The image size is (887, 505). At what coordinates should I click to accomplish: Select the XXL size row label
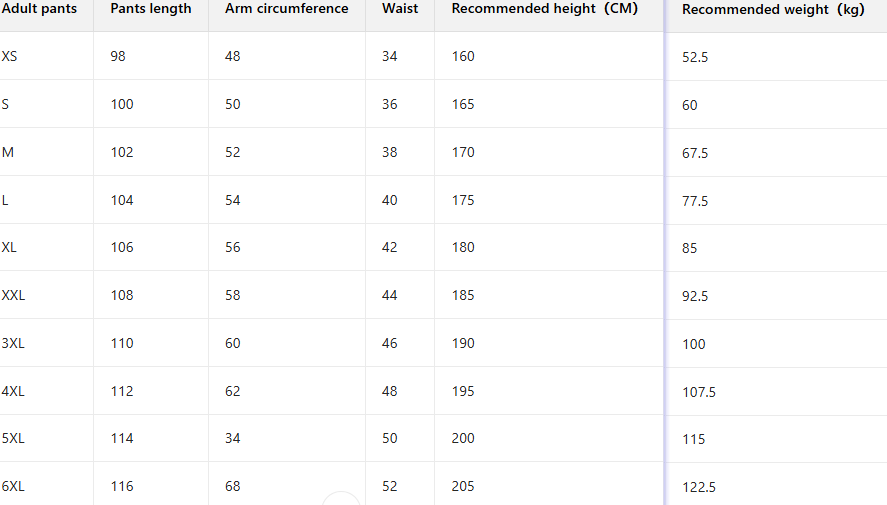tap(14, 296)
